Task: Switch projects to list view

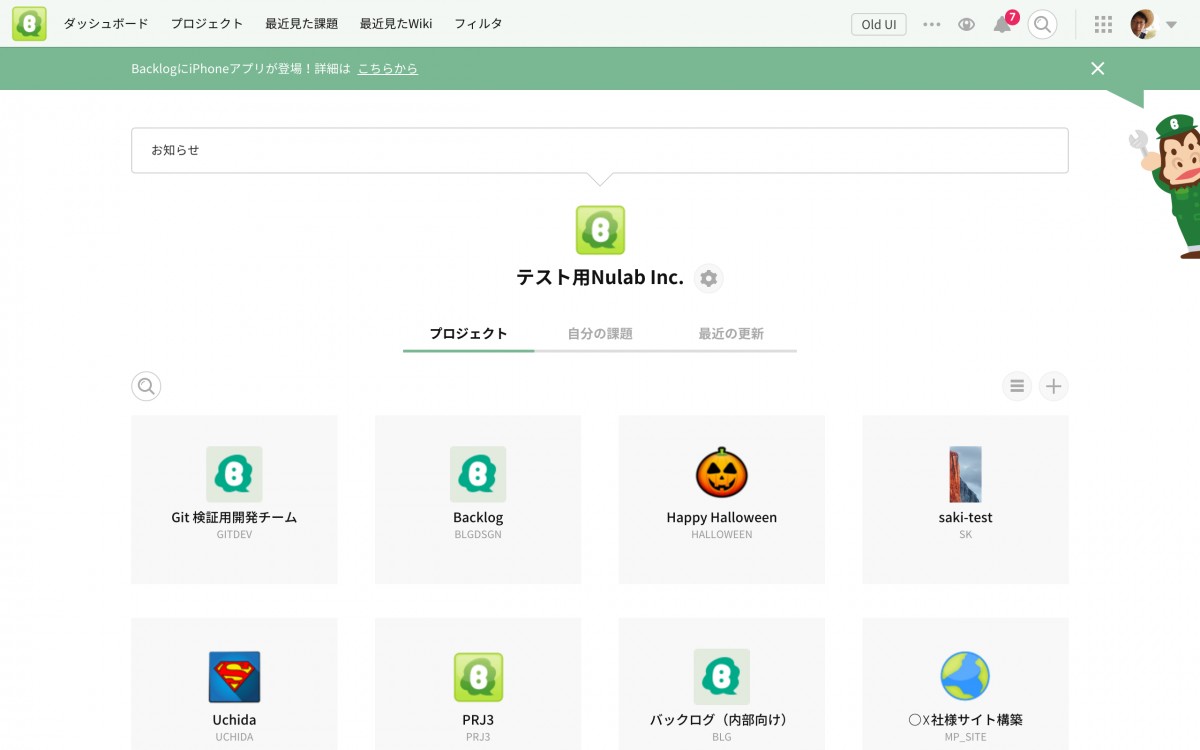Action: [x=1017, y=386]
